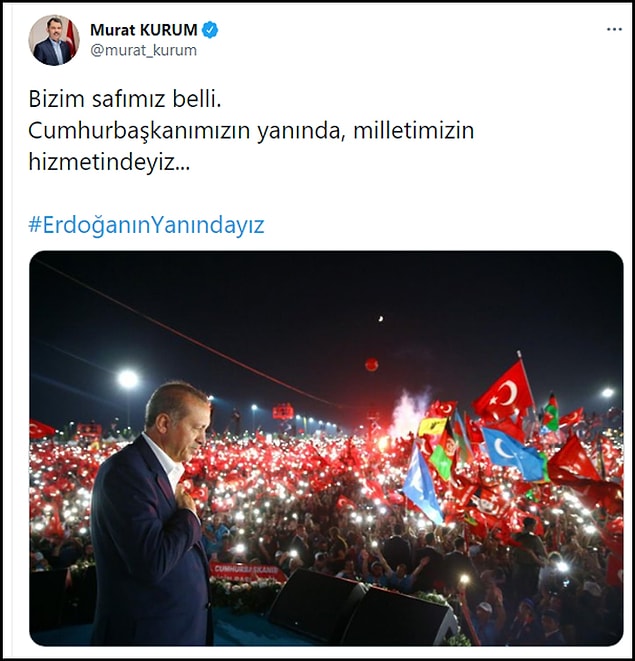Click the yellow flag in the crowd
635x661 pixels.
point(432,427)
